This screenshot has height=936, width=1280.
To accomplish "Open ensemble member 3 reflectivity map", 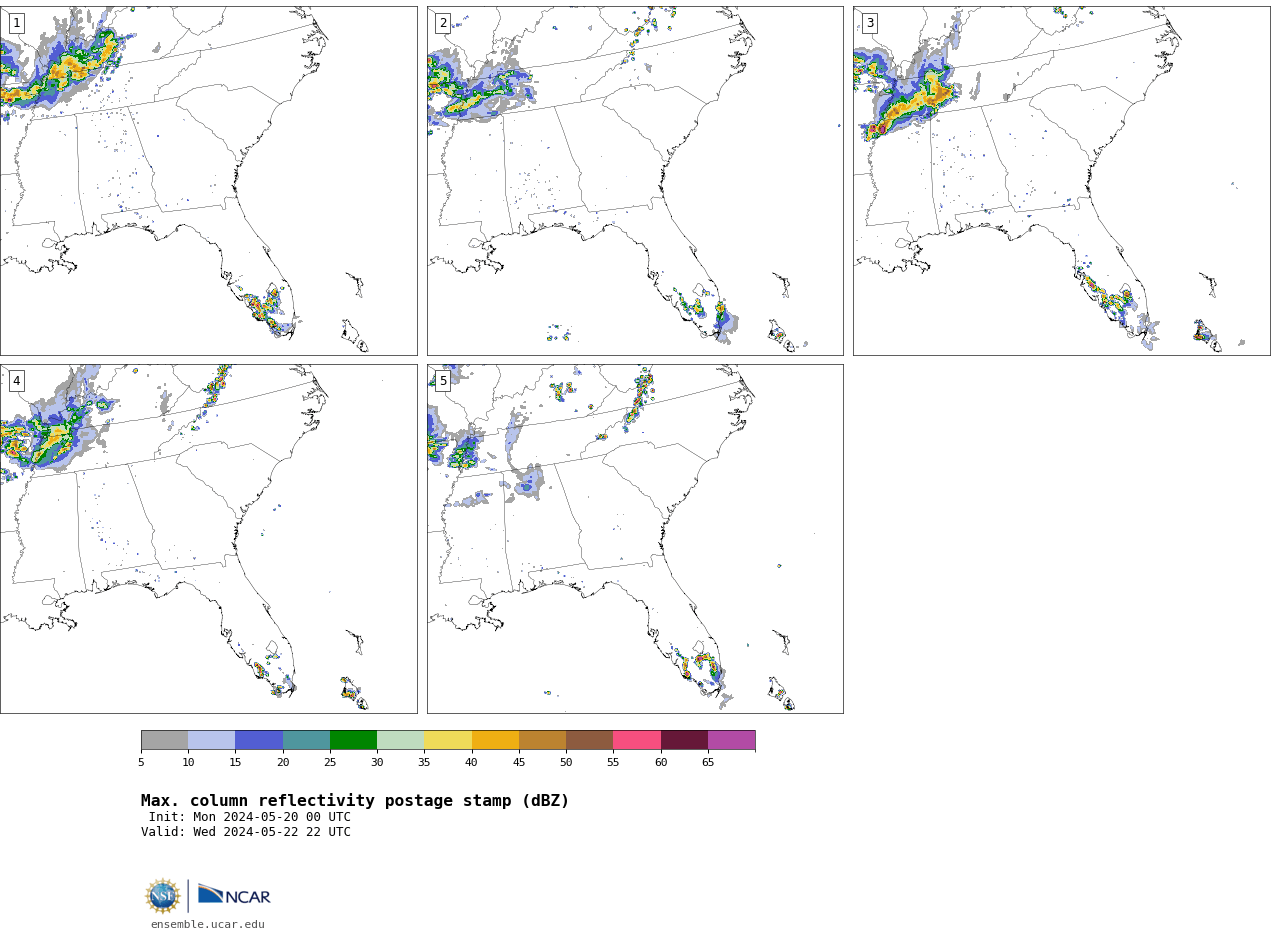I will point(1061,180).
